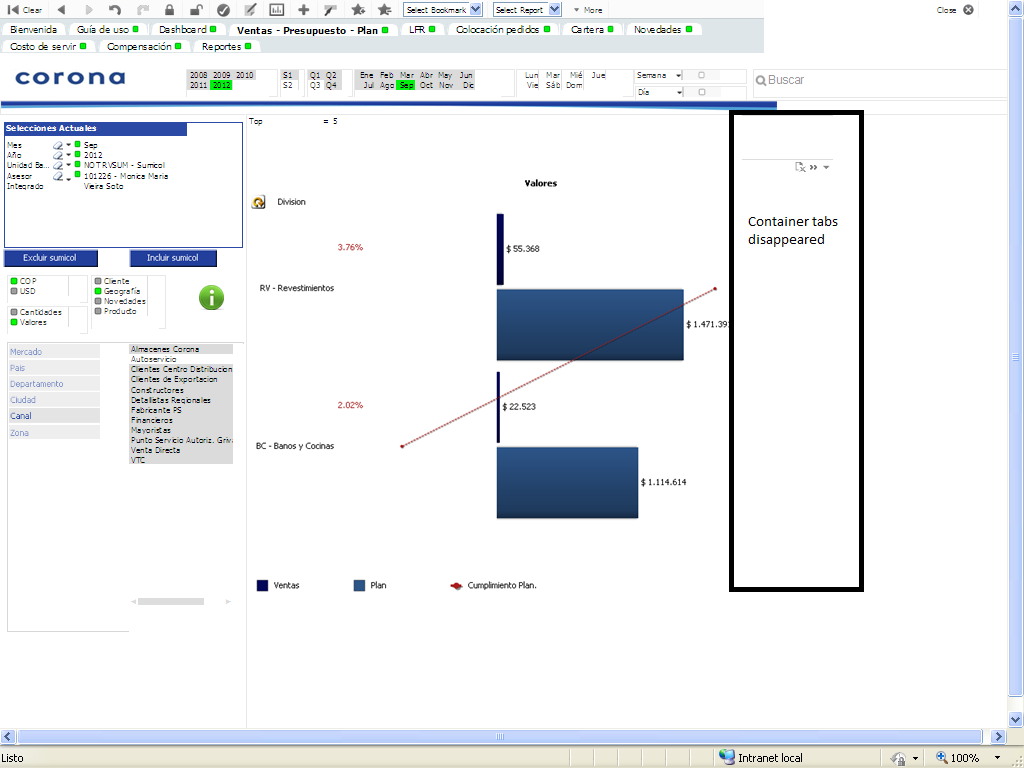Click the bottom horizontal page scrollbar
Viewport: 1024px width, 768px height.
(x=500, y=737)
